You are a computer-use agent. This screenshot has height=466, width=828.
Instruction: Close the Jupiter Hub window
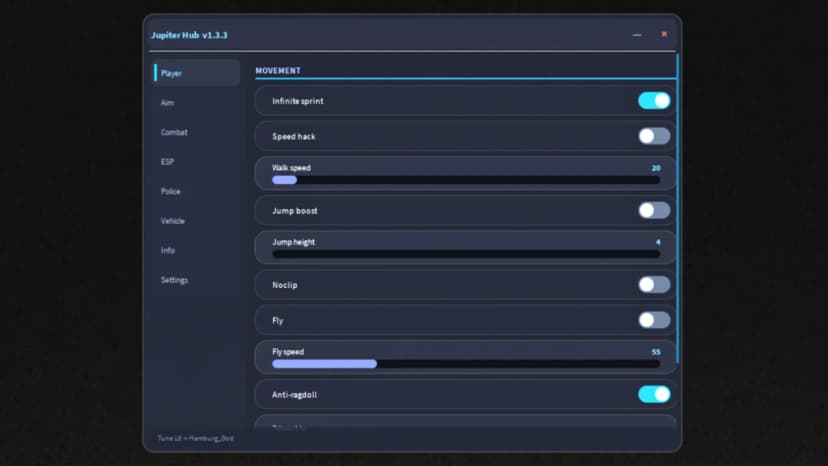pyautogui.click(x=664, y=34)
